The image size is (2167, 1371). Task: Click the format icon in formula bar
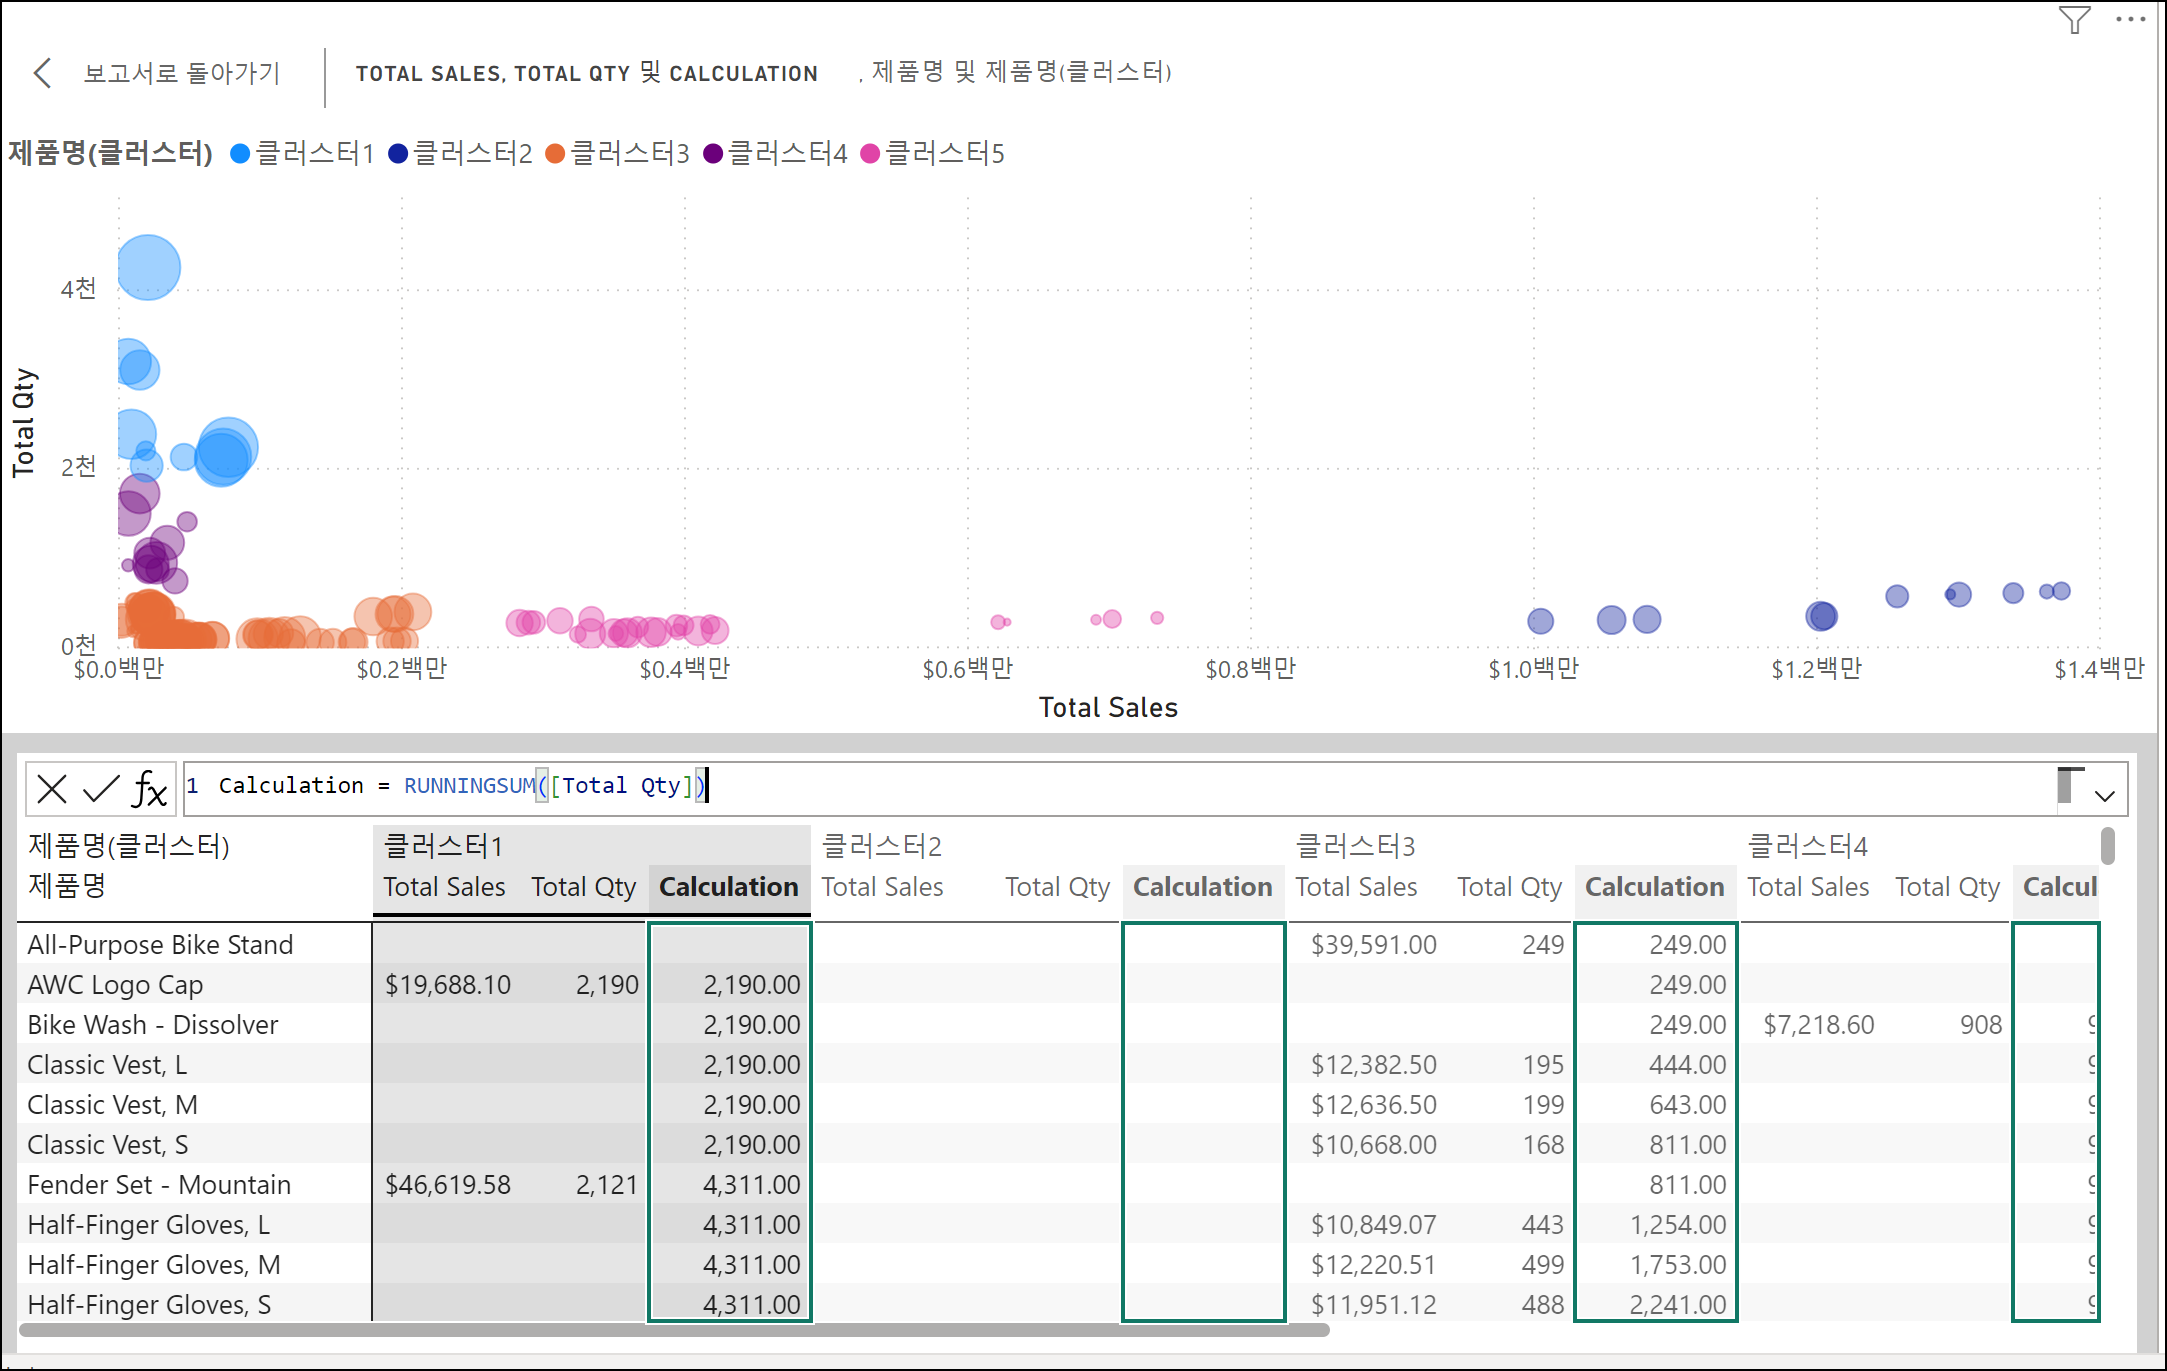[2069, 786]
